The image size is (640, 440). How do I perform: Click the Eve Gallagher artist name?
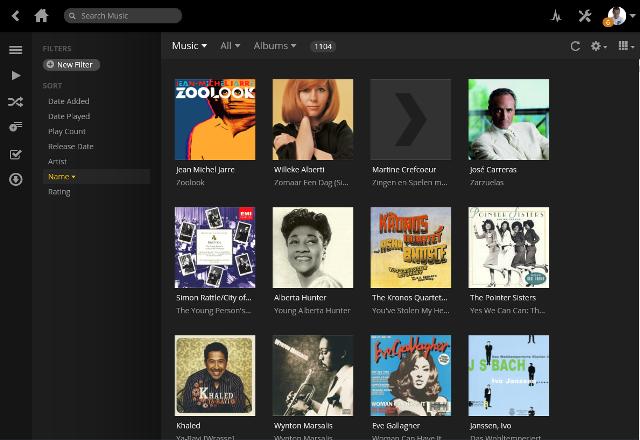pos(396,426)
